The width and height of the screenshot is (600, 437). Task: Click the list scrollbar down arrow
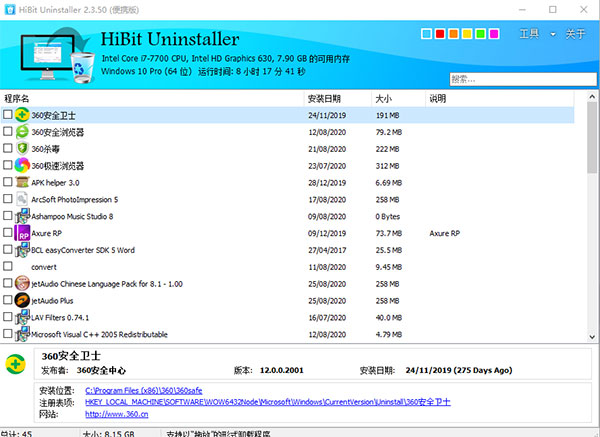point(592,337)
